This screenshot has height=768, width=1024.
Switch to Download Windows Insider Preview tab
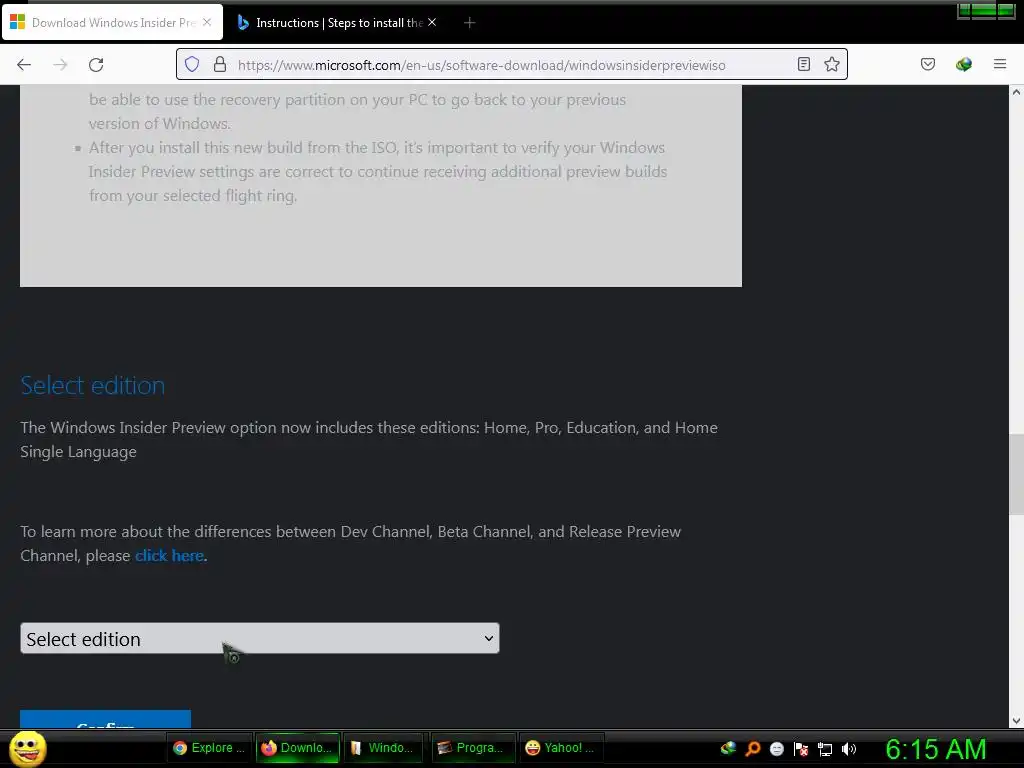[x=112, y=22]
